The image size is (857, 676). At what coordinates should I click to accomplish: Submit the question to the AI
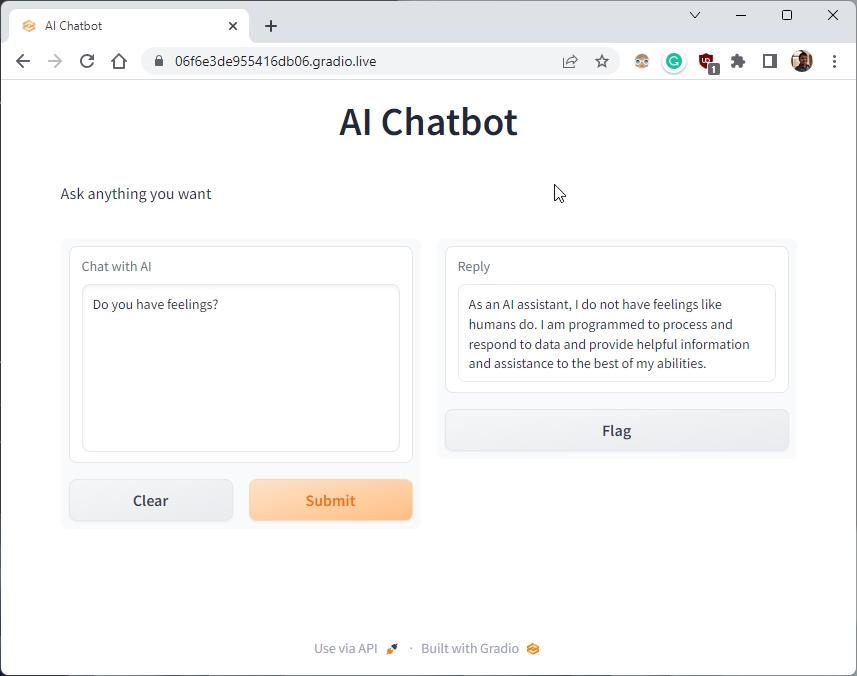click(x=330, y=500)
